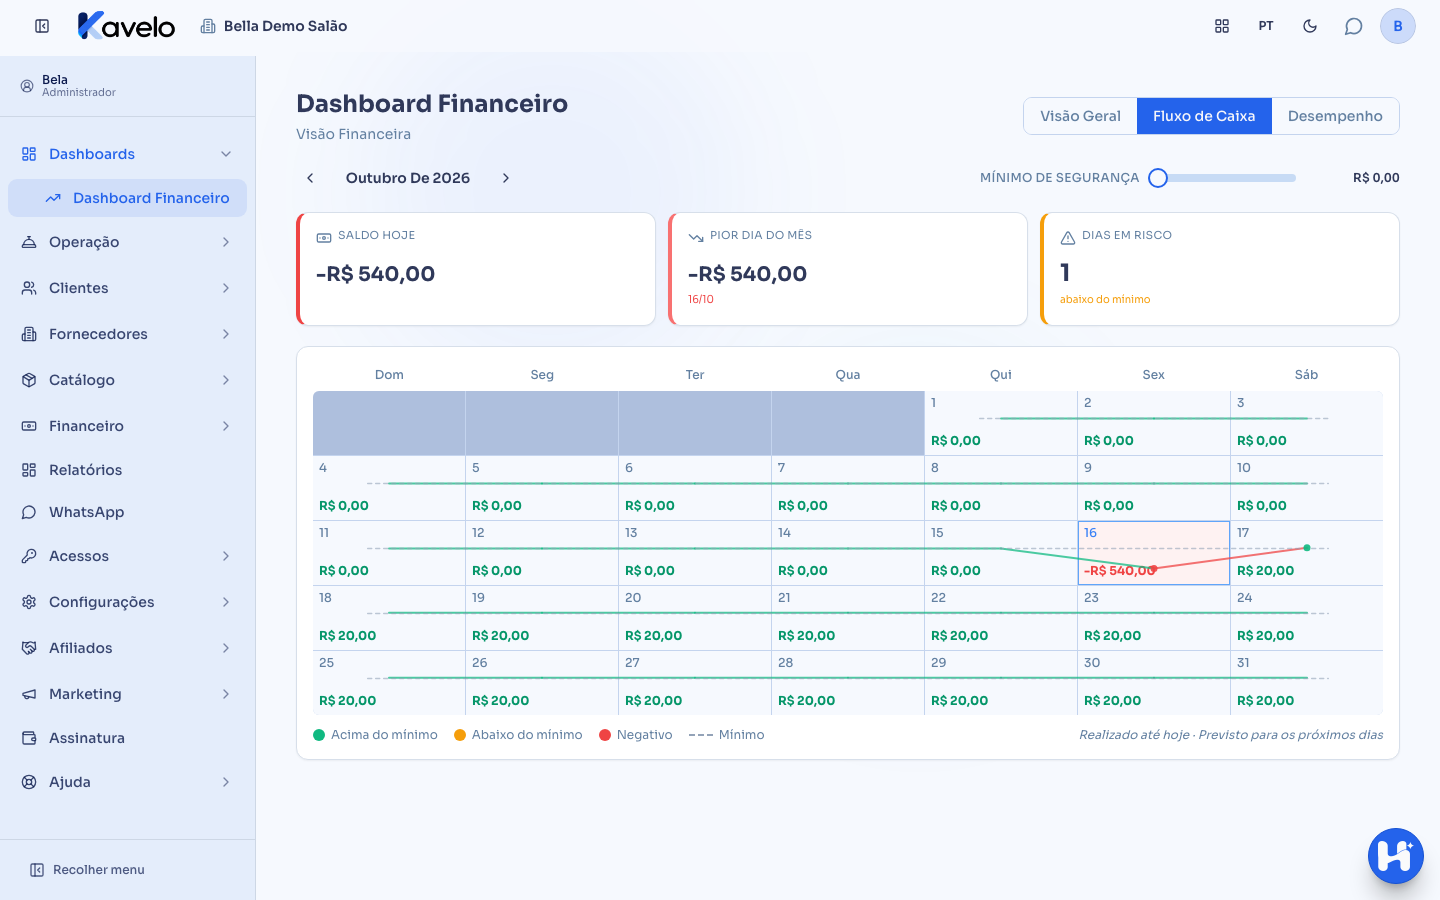Expand the Catálogo menu
This screenshot has height=900, width=1440.
pyautogui.click(x=127, y=380)
